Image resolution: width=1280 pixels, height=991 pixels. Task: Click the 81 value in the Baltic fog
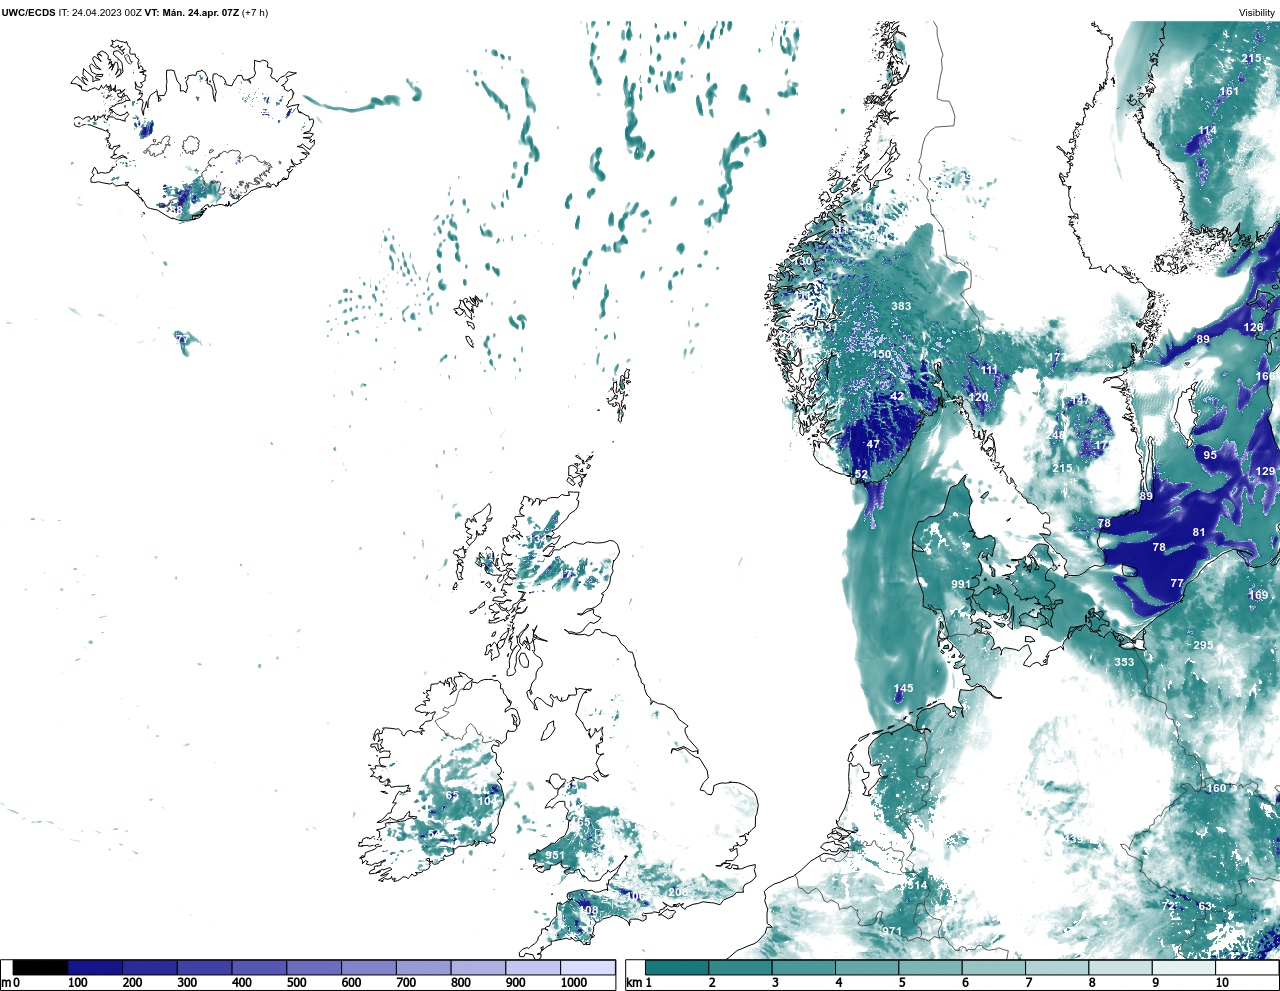click(1199, 533)
